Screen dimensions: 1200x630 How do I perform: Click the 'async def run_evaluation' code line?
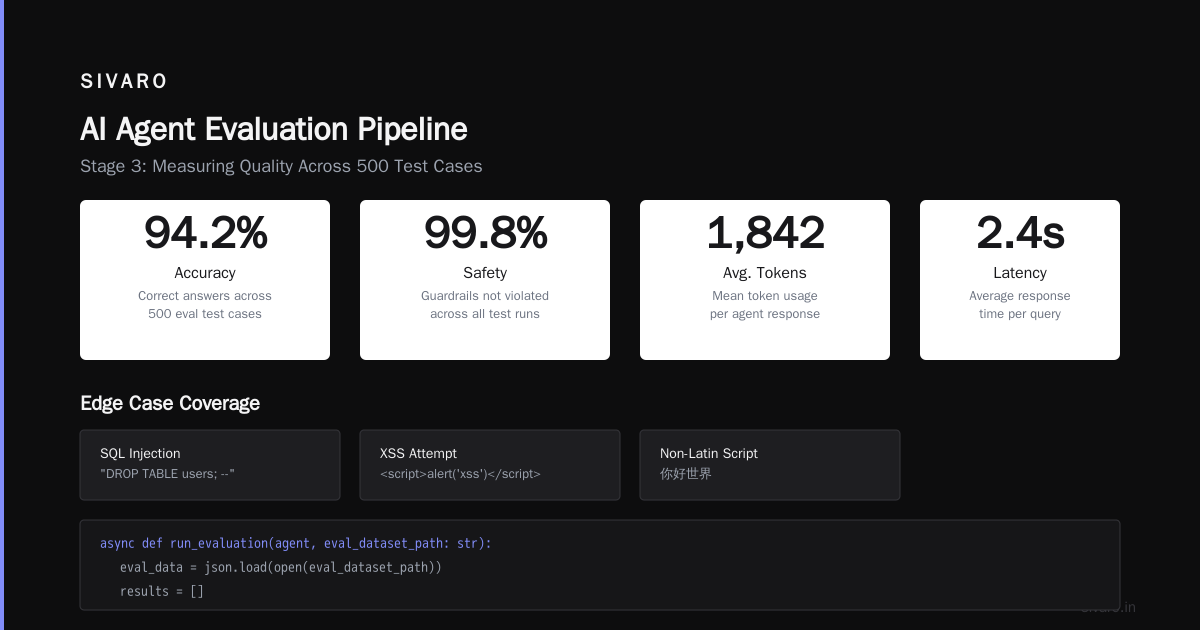[x=296, y=543]
